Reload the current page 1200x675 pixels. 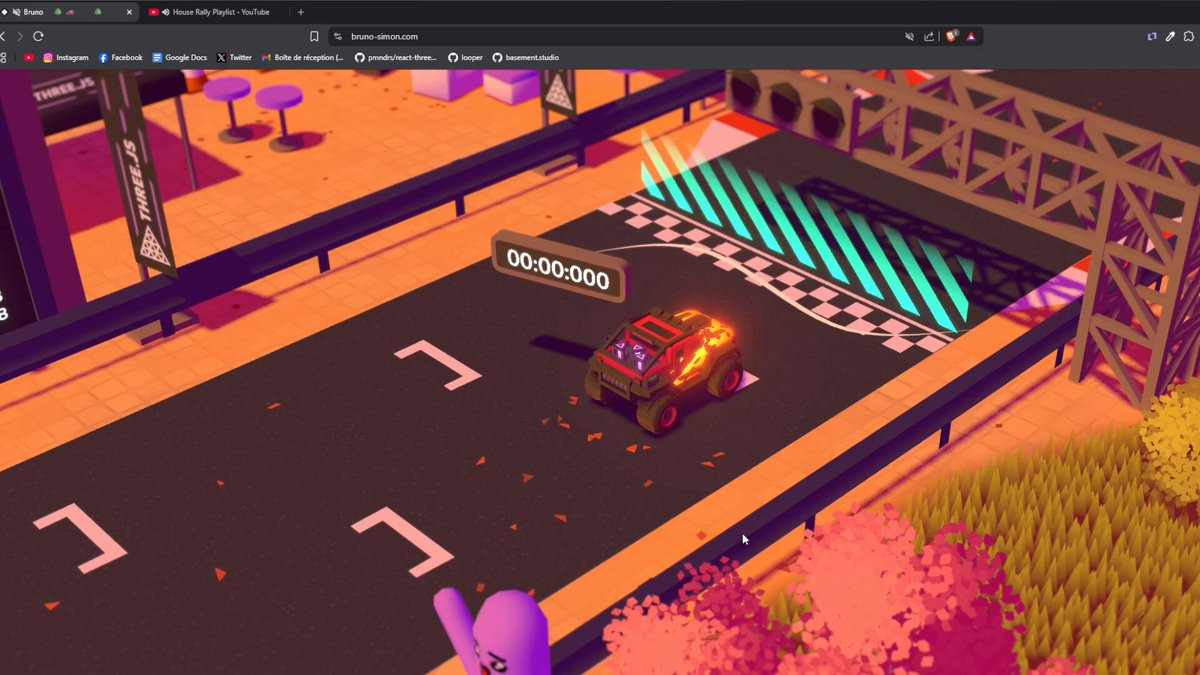pos(39,36)
